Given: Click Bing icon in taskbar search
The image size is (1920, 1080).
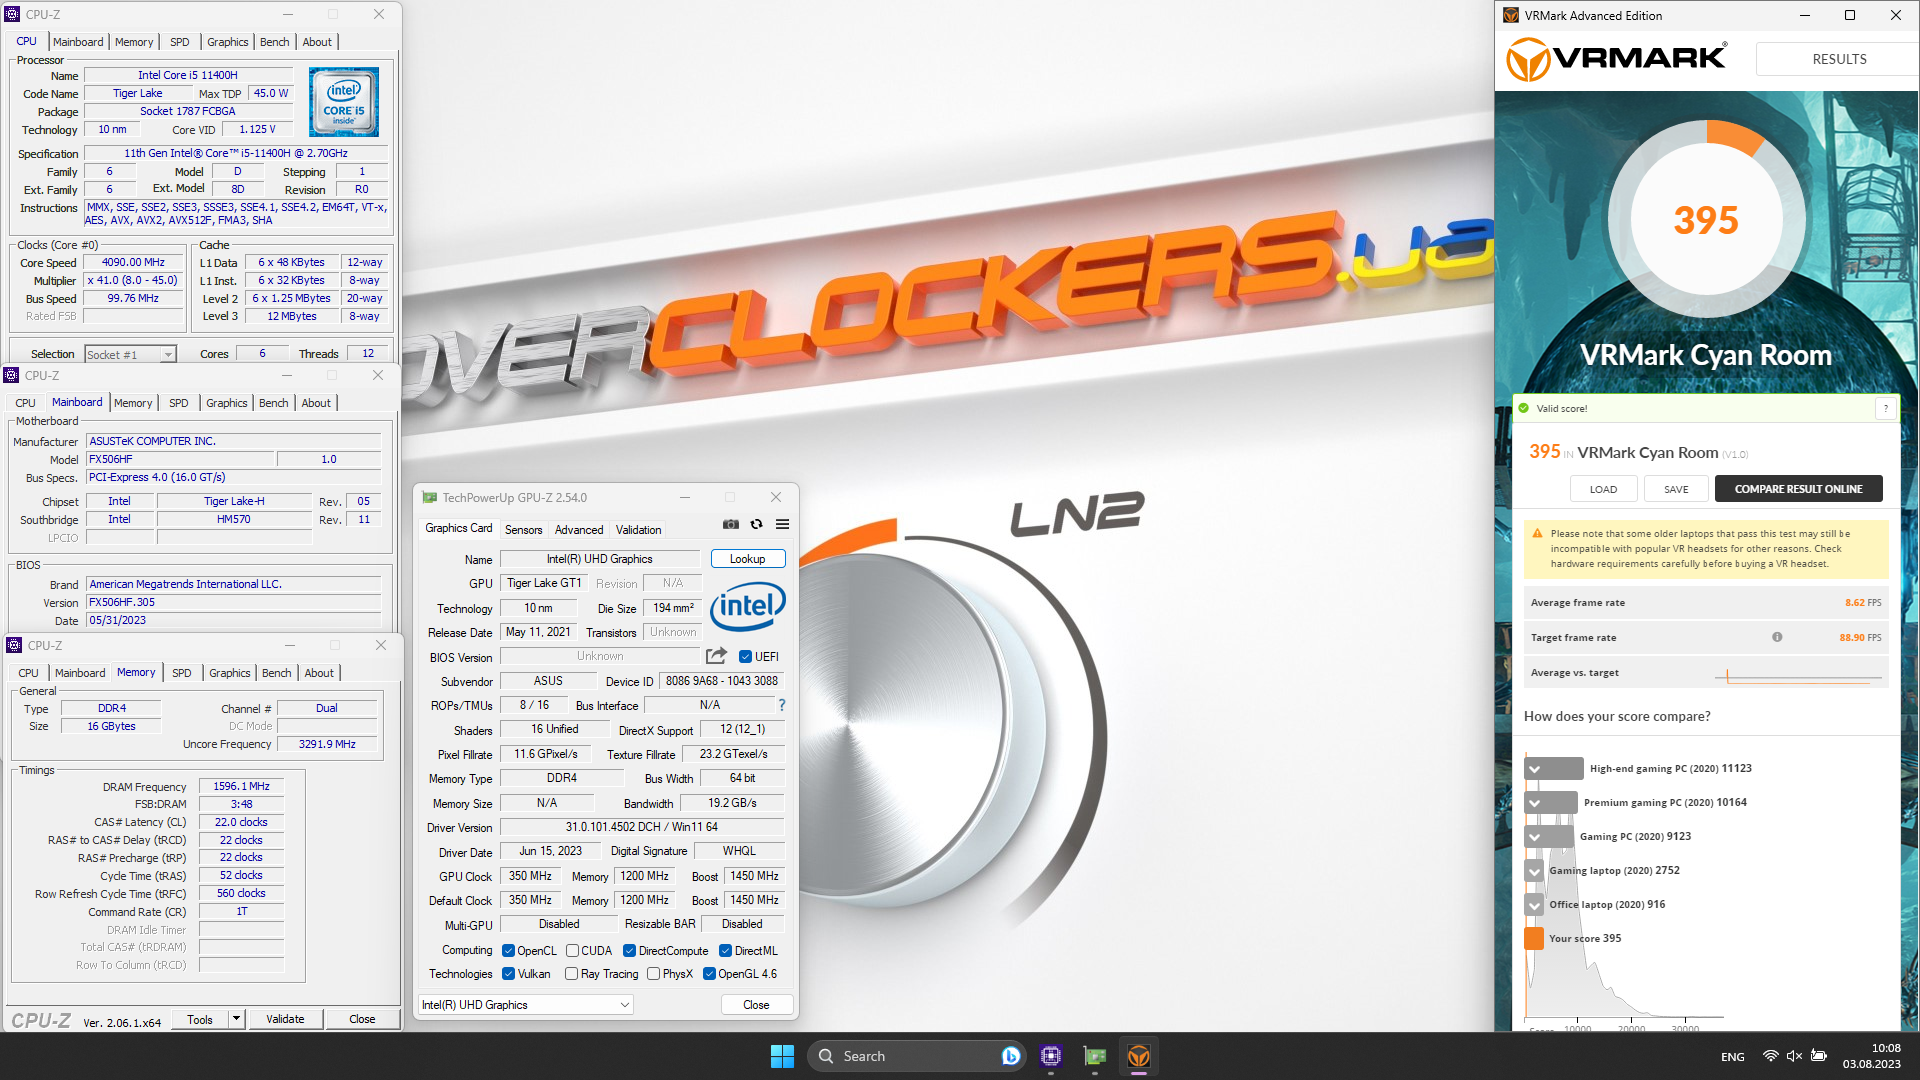Looking at the screenshot, I should coord(1011,1056).
